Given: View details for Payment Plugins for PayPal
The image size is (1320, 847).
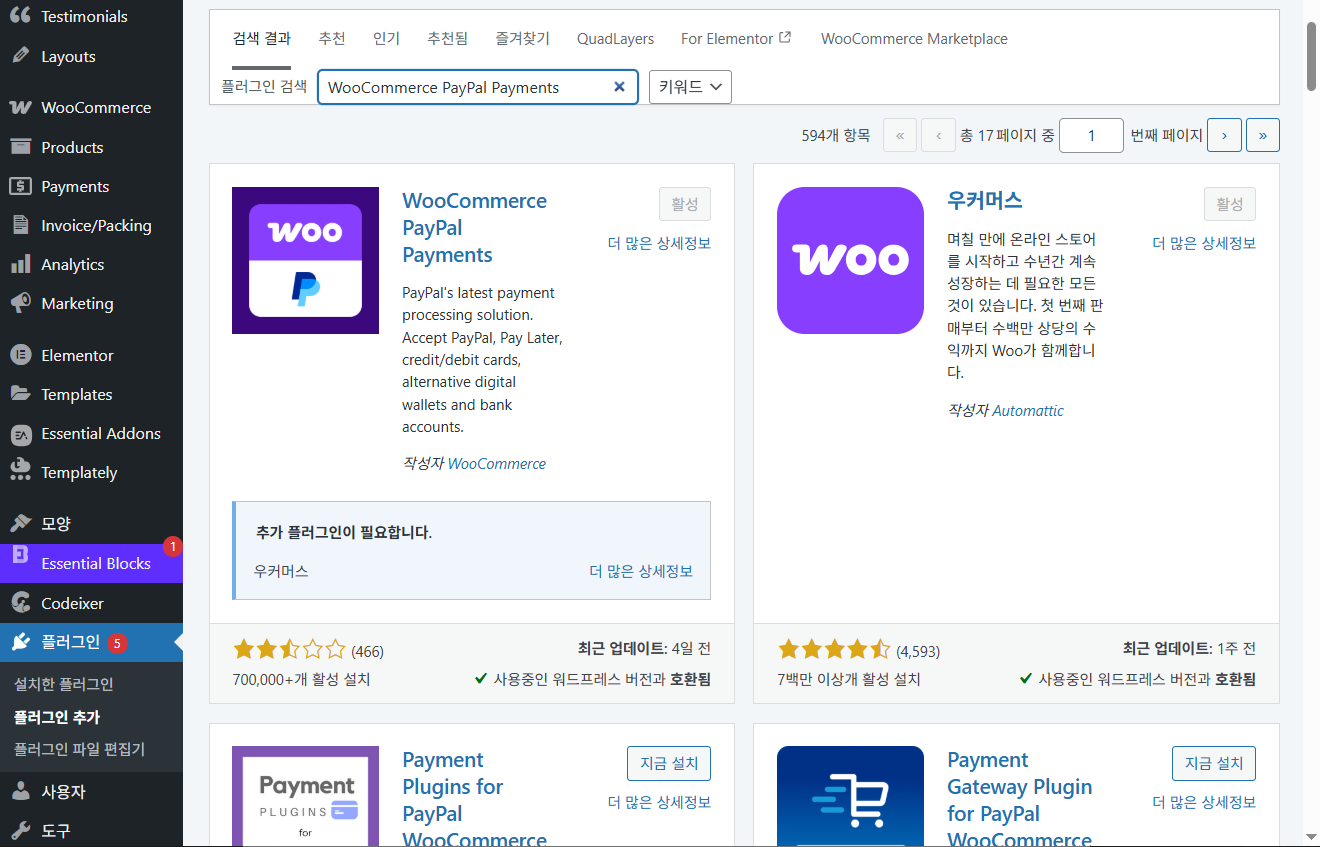Looking at the screenshot, I should point(659,802).
